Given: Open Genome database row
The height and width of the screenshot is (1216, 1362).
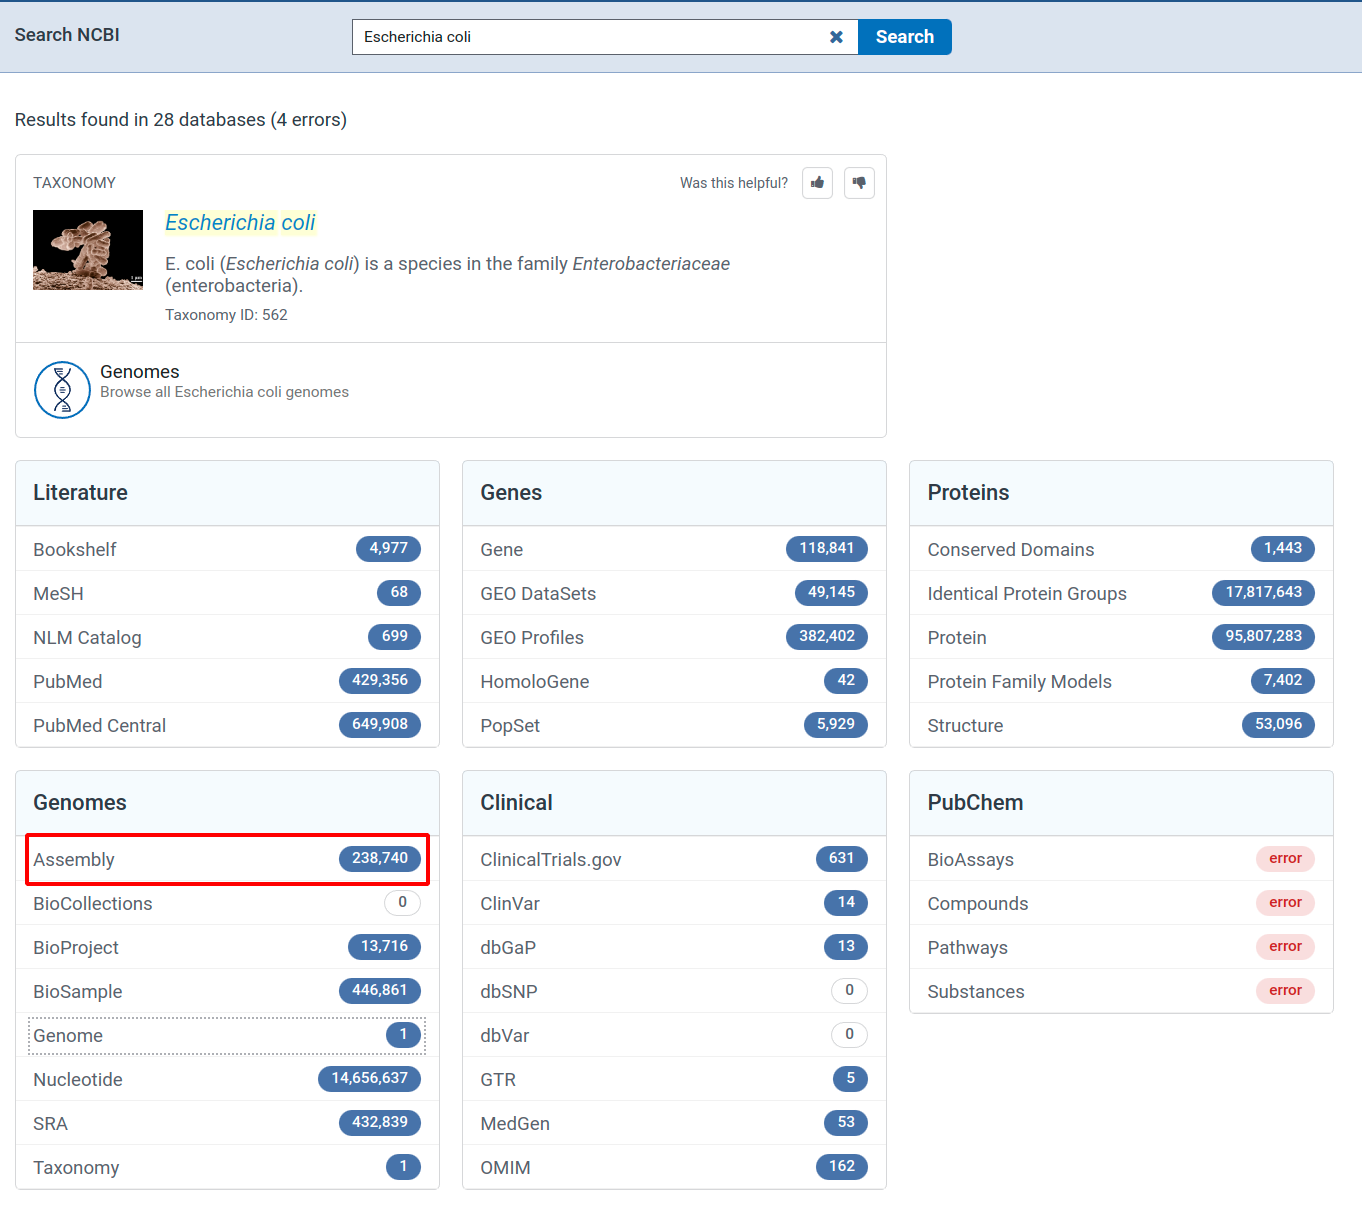Looking at the screenshot, I should click(227, 1035).
